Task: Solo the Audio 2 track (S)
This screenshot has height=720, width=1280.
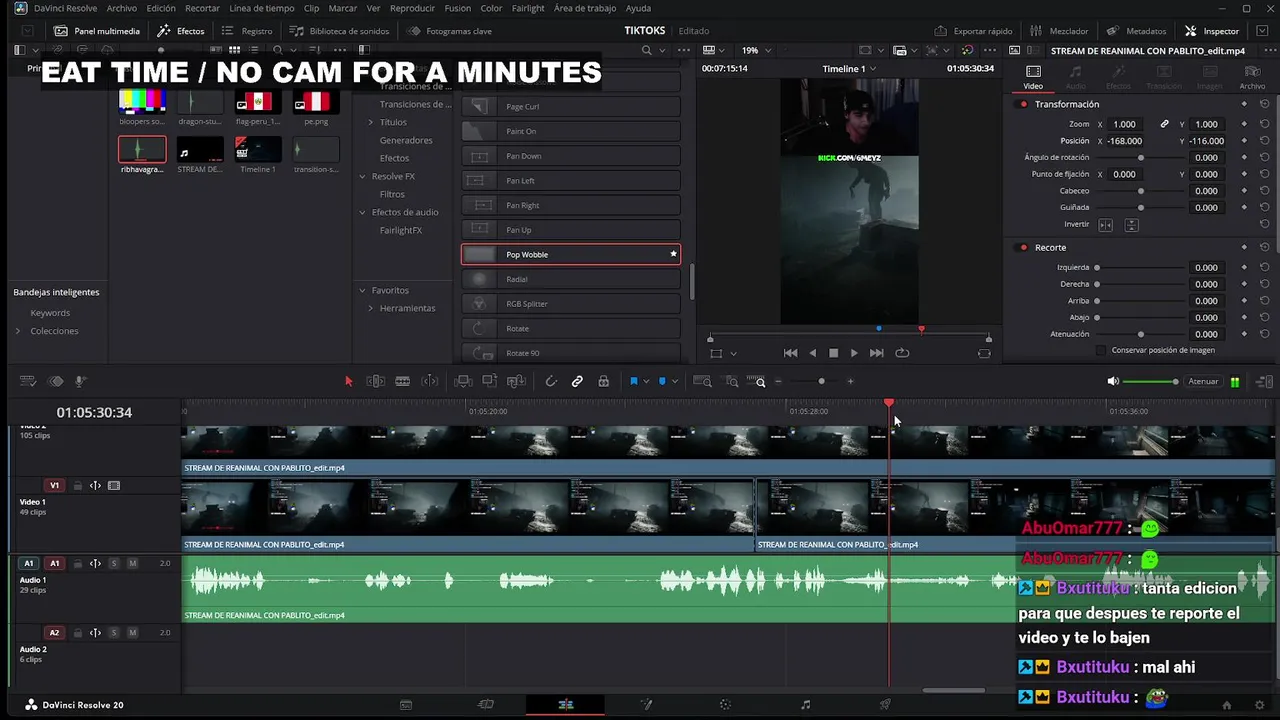Action: [x=114, y=633]
